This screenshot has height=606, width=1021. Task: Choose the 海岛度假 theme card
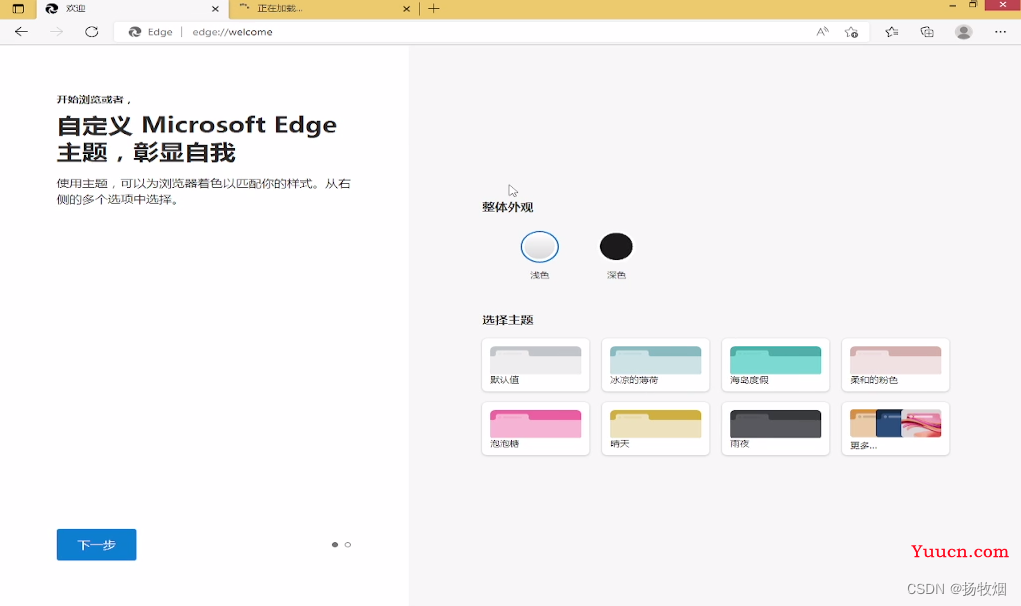[775, 365]
